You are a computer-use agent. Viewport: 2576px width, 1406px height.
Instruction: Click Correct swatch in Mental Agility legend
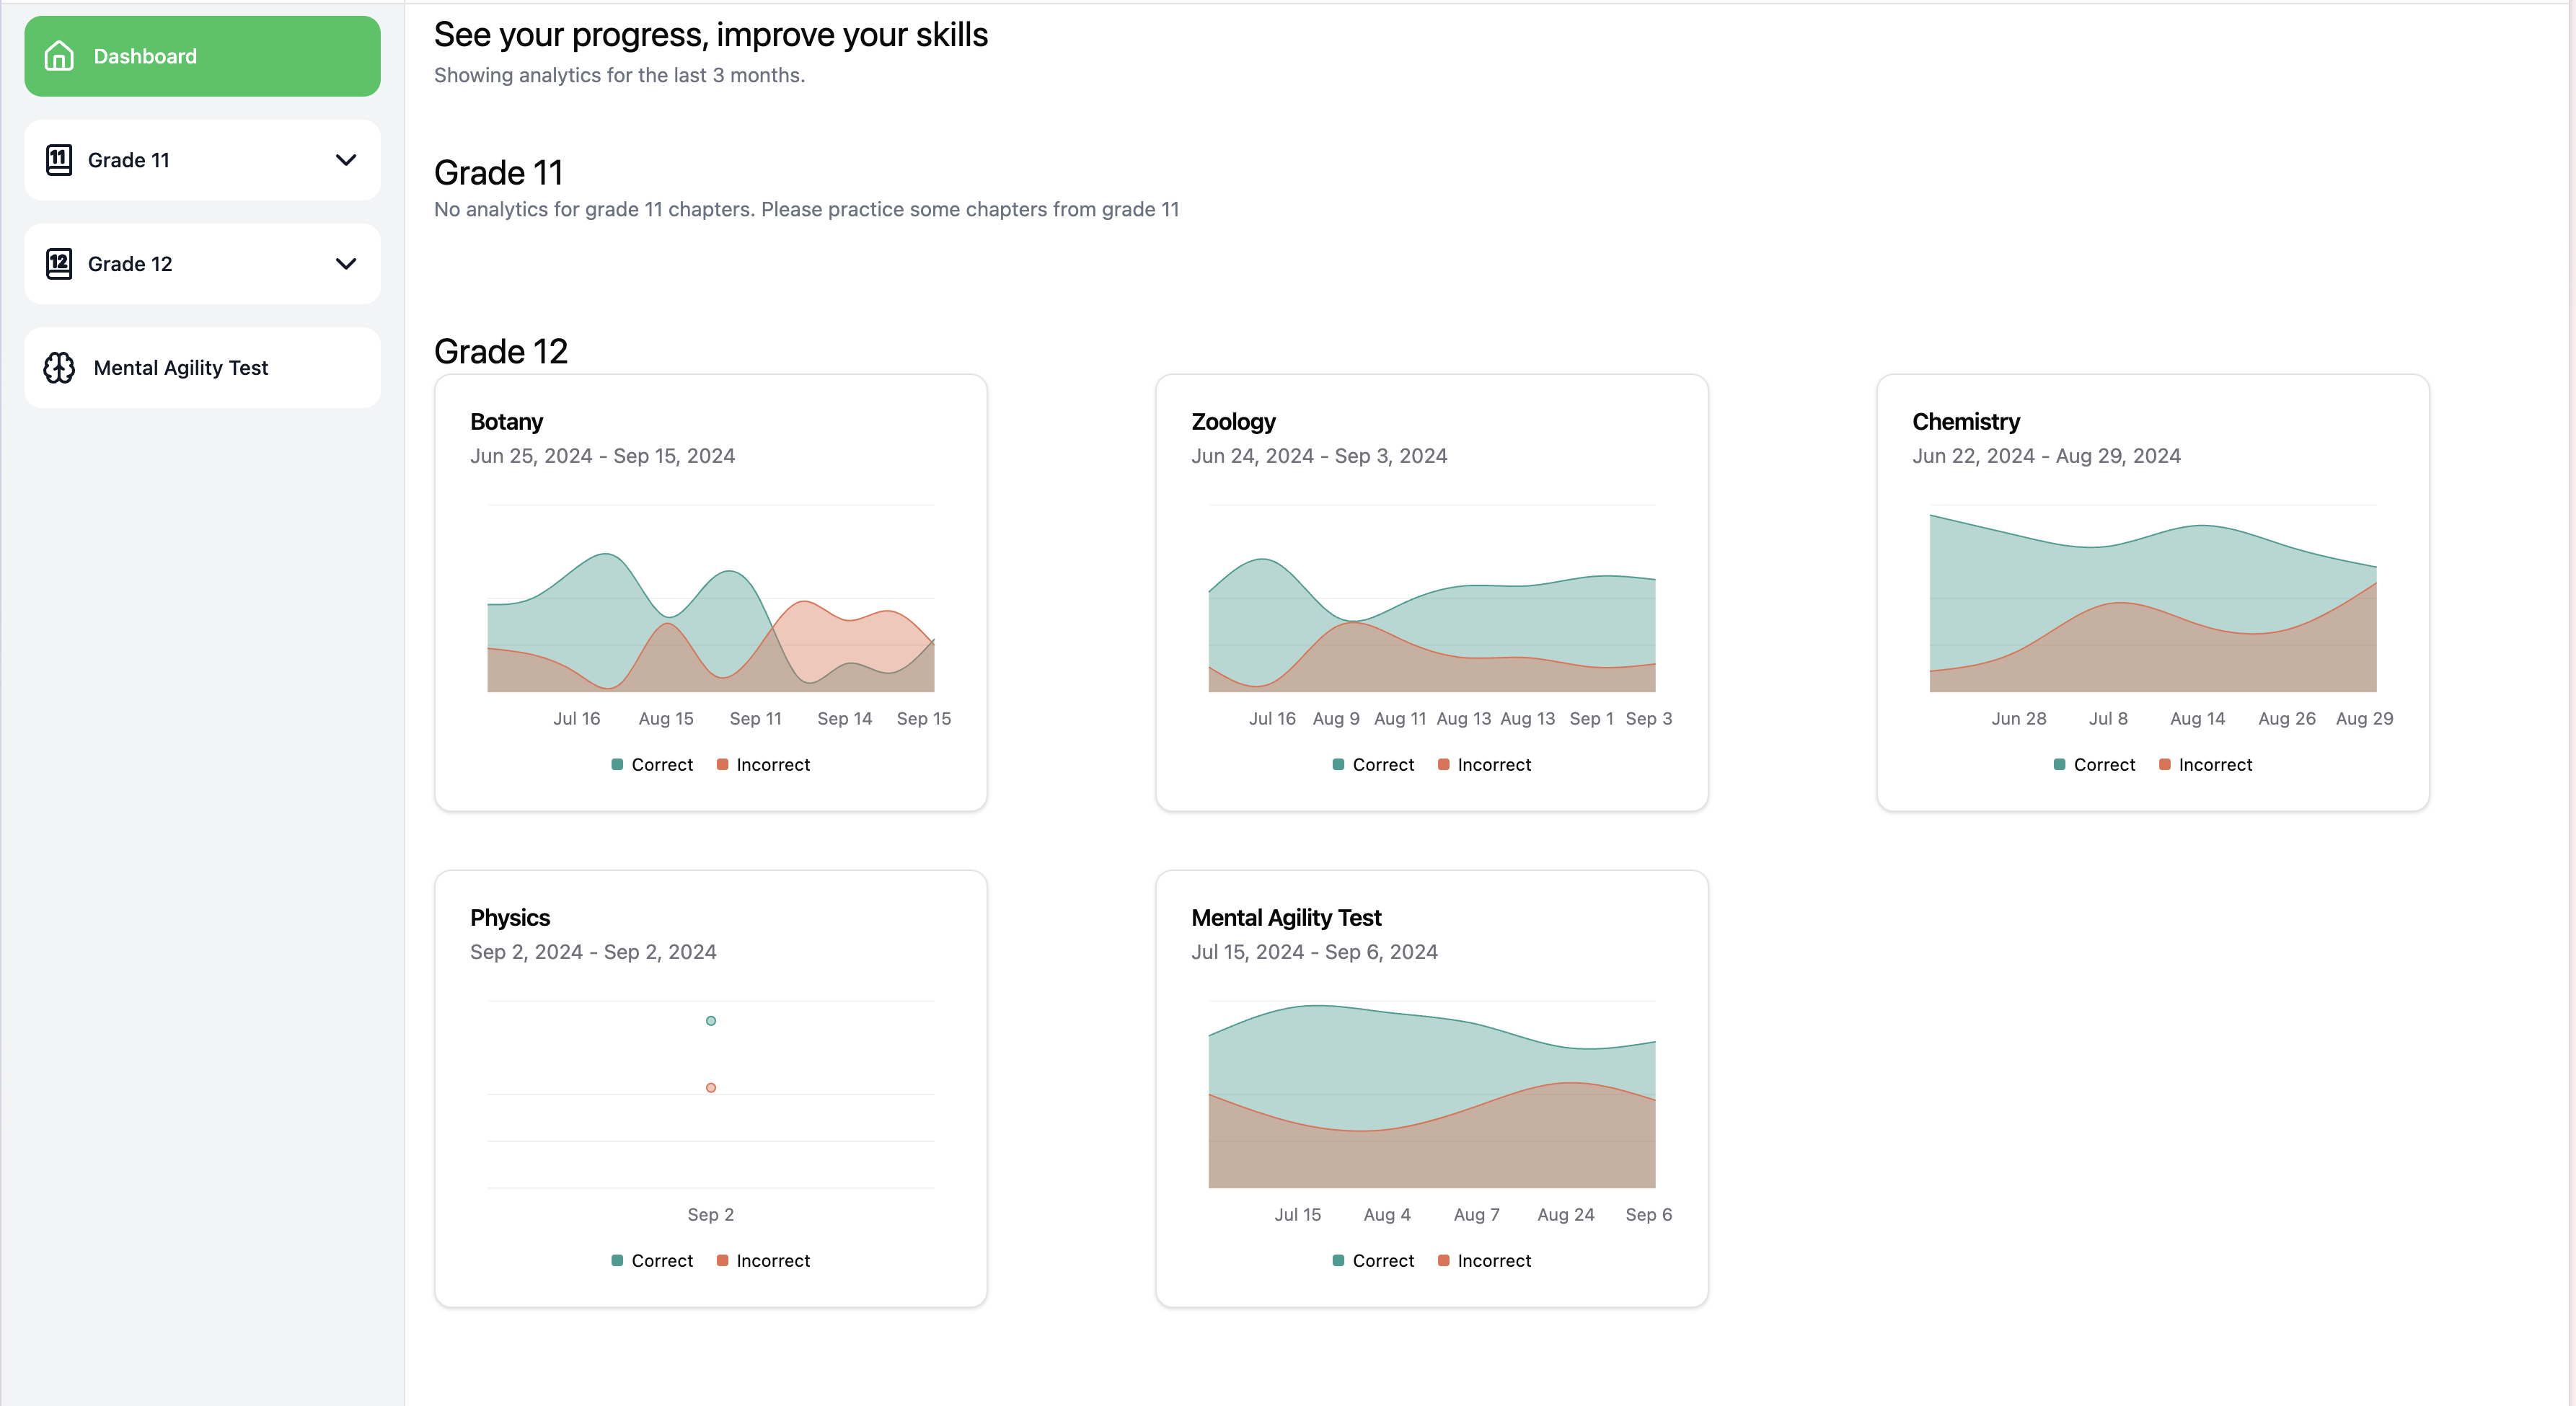click(1338, 1261)
